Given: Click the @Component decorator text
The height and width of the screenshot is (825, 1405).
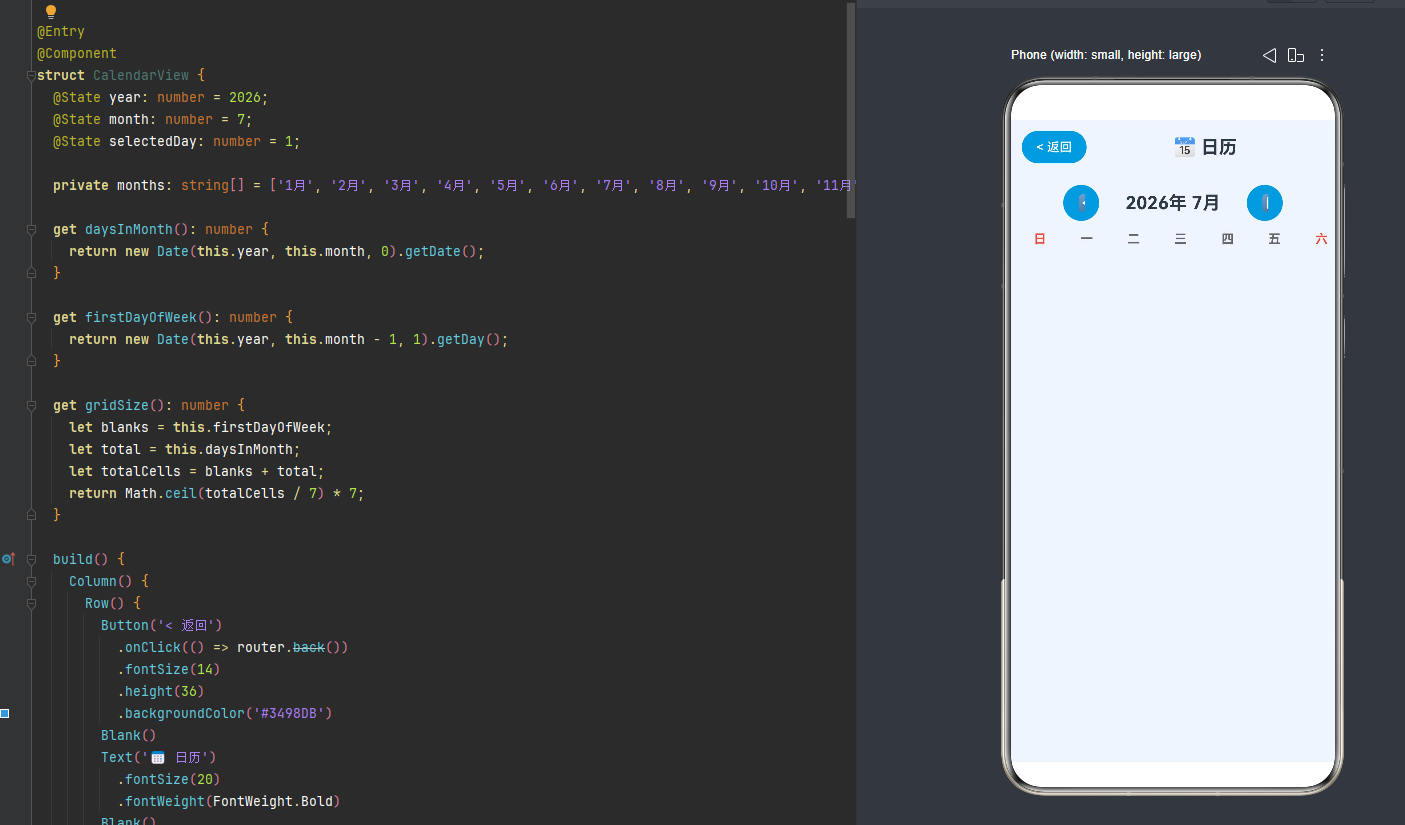Looking at the screenshot, I should click(x=77, y=53).
